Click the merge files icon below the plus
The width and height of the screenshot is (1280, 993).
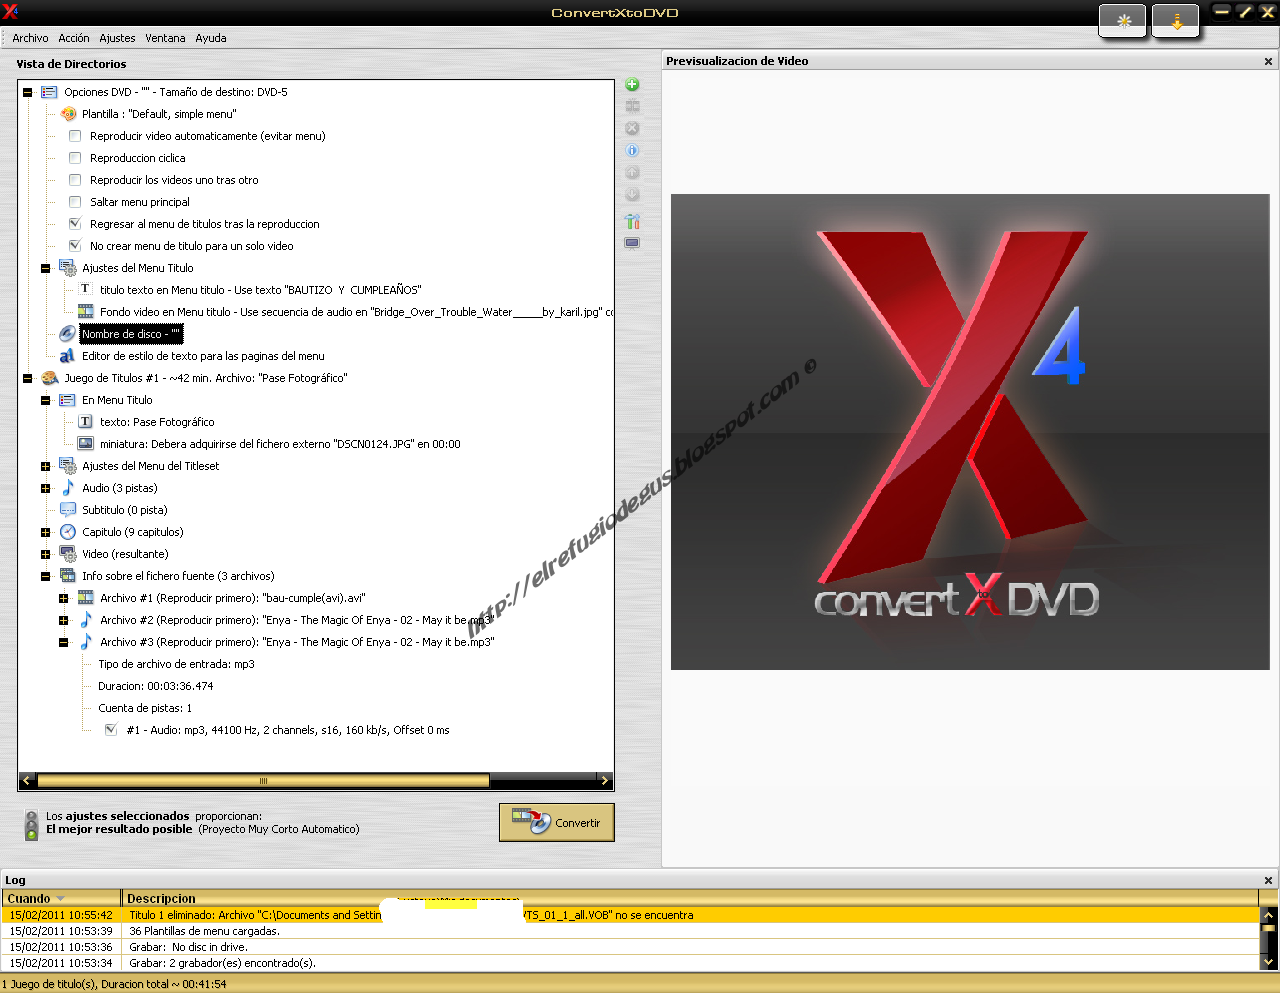(631, 106)
